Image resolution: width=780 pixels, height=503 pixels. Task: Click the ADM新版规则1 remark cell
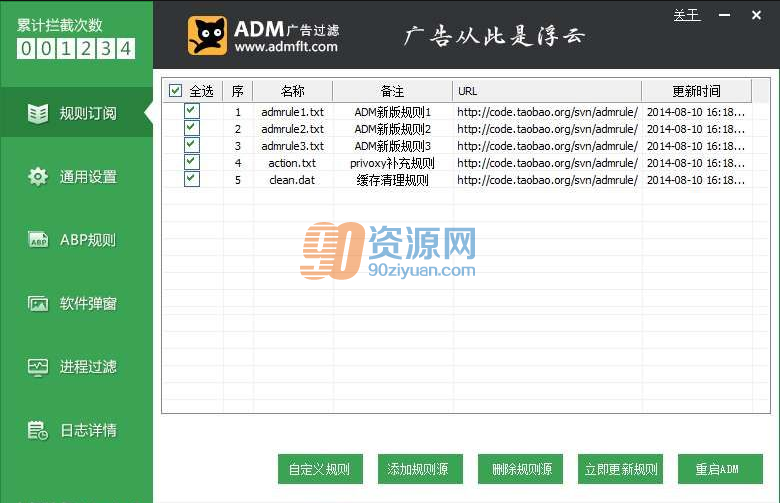(392, 112)
